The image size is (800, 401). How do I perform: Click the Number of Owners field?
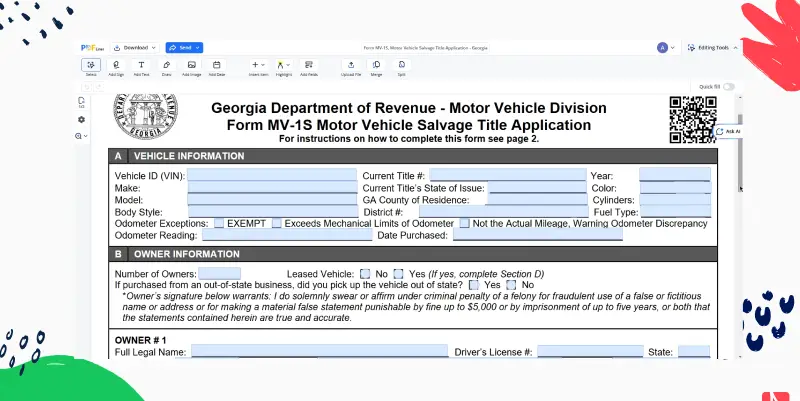click(x=219, y=273)
